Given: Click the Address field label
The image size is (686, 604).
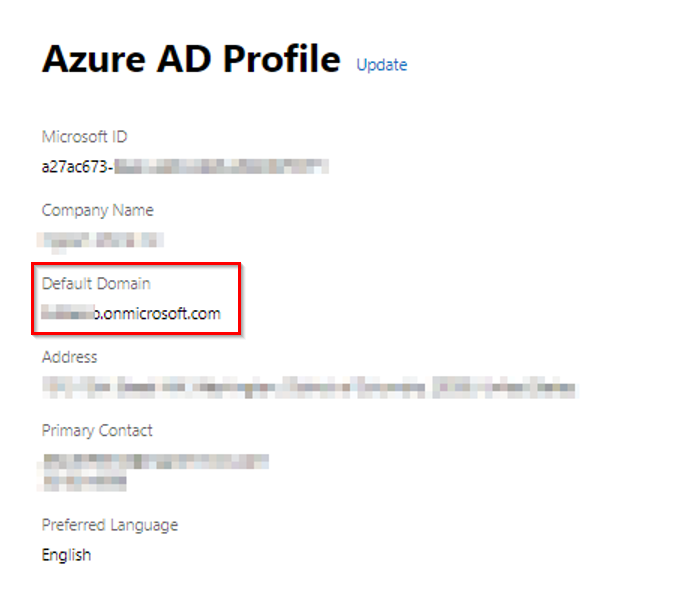Looking at the screenshot, I should tap(69, 357).
